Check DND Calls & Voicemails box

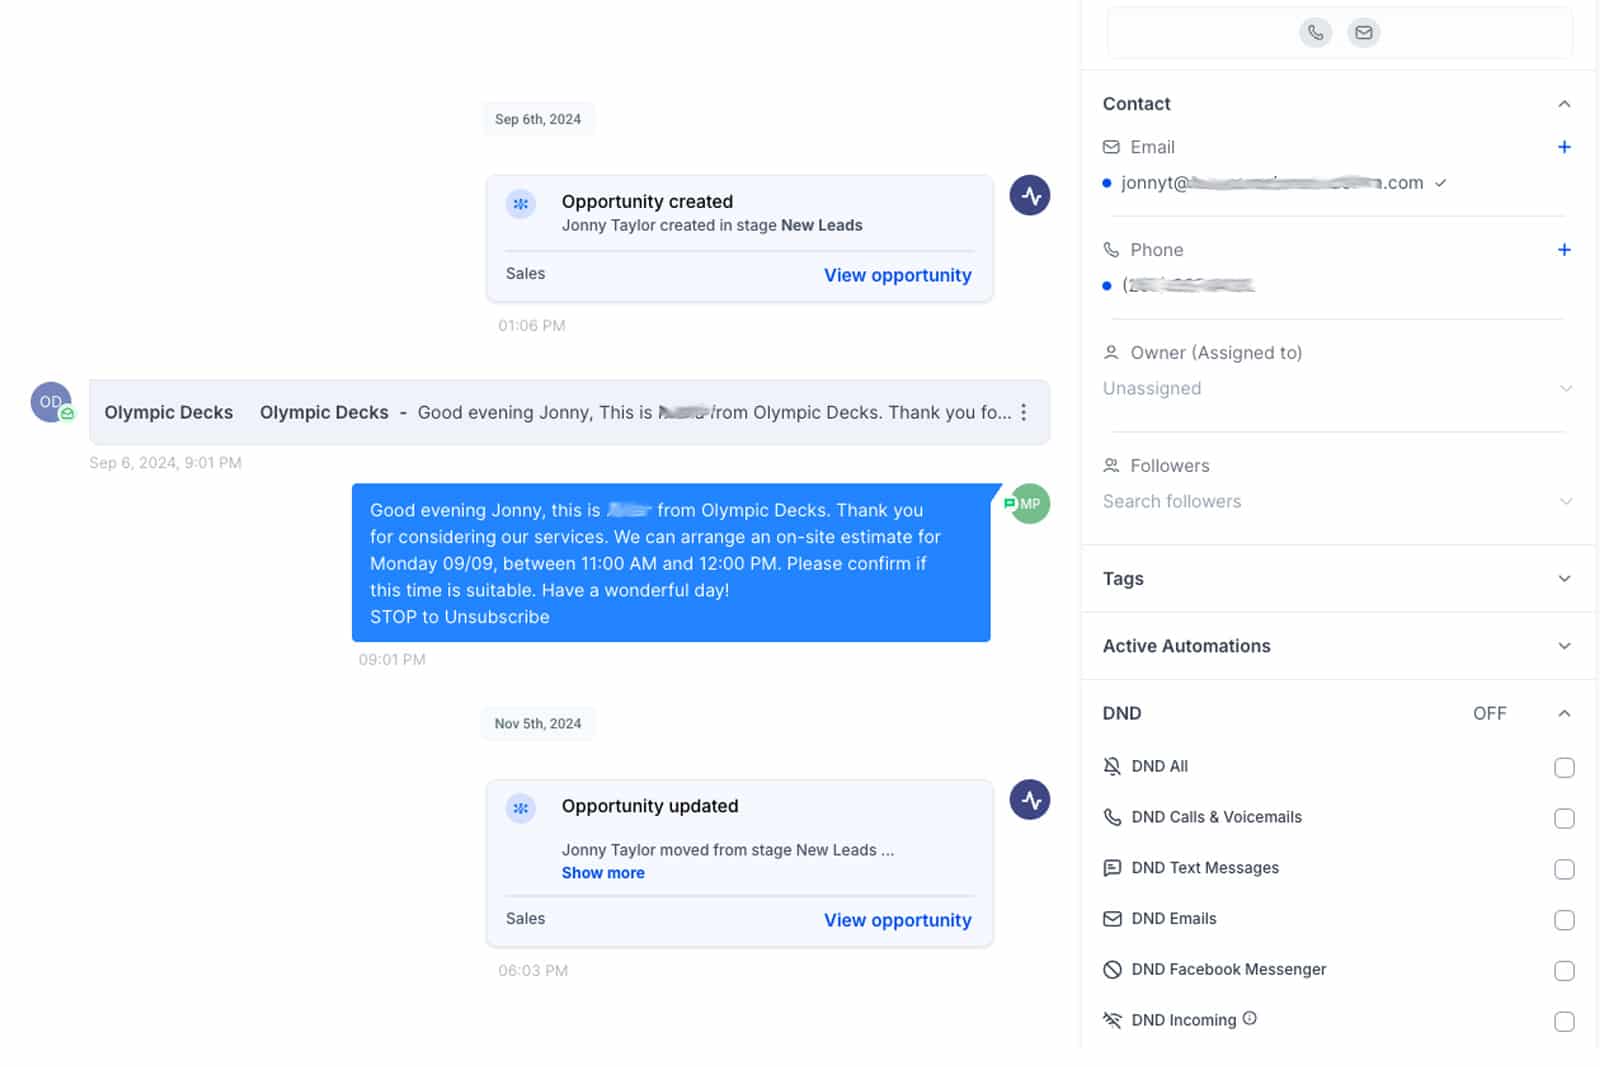click(x=1564, y=818)
